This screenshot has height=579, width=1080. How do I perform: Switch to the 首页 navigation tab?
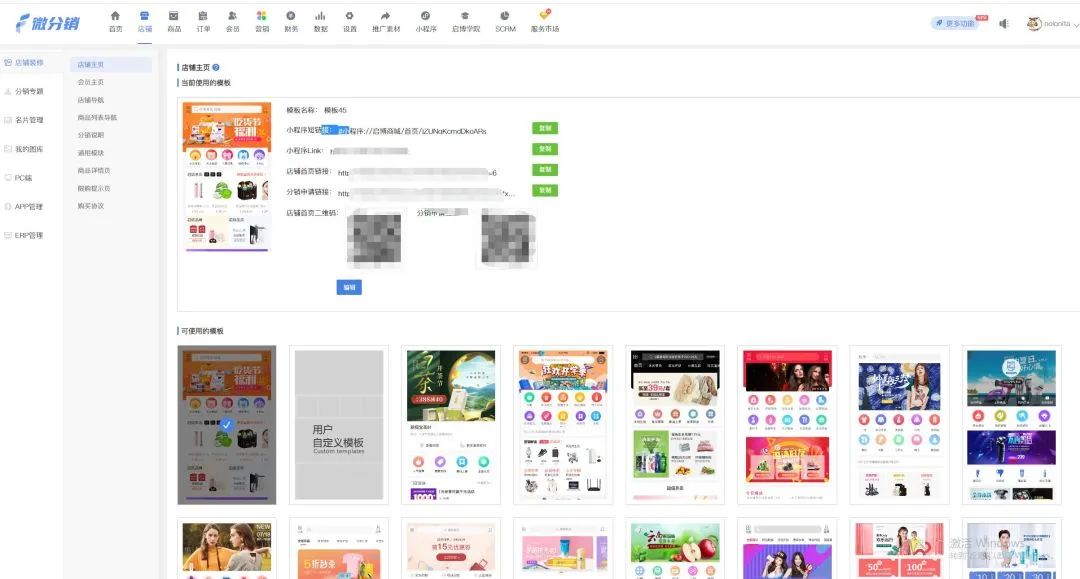pos(115,20)
